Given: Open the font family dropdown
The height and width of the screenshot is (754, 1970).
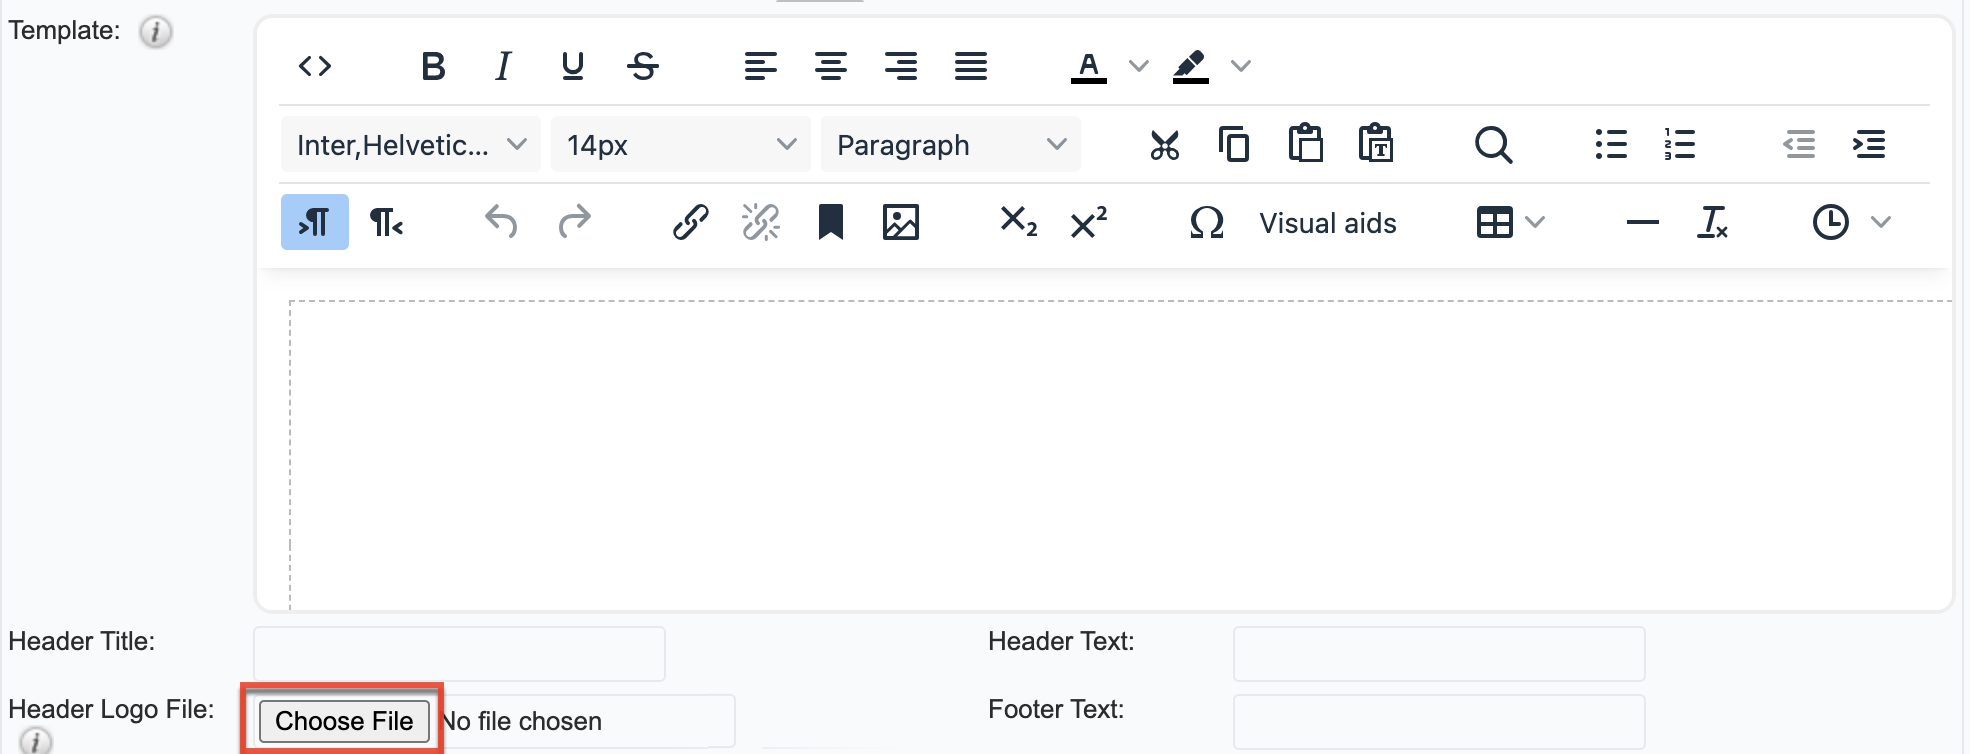Looking at the screenshot, I should 411,145.
